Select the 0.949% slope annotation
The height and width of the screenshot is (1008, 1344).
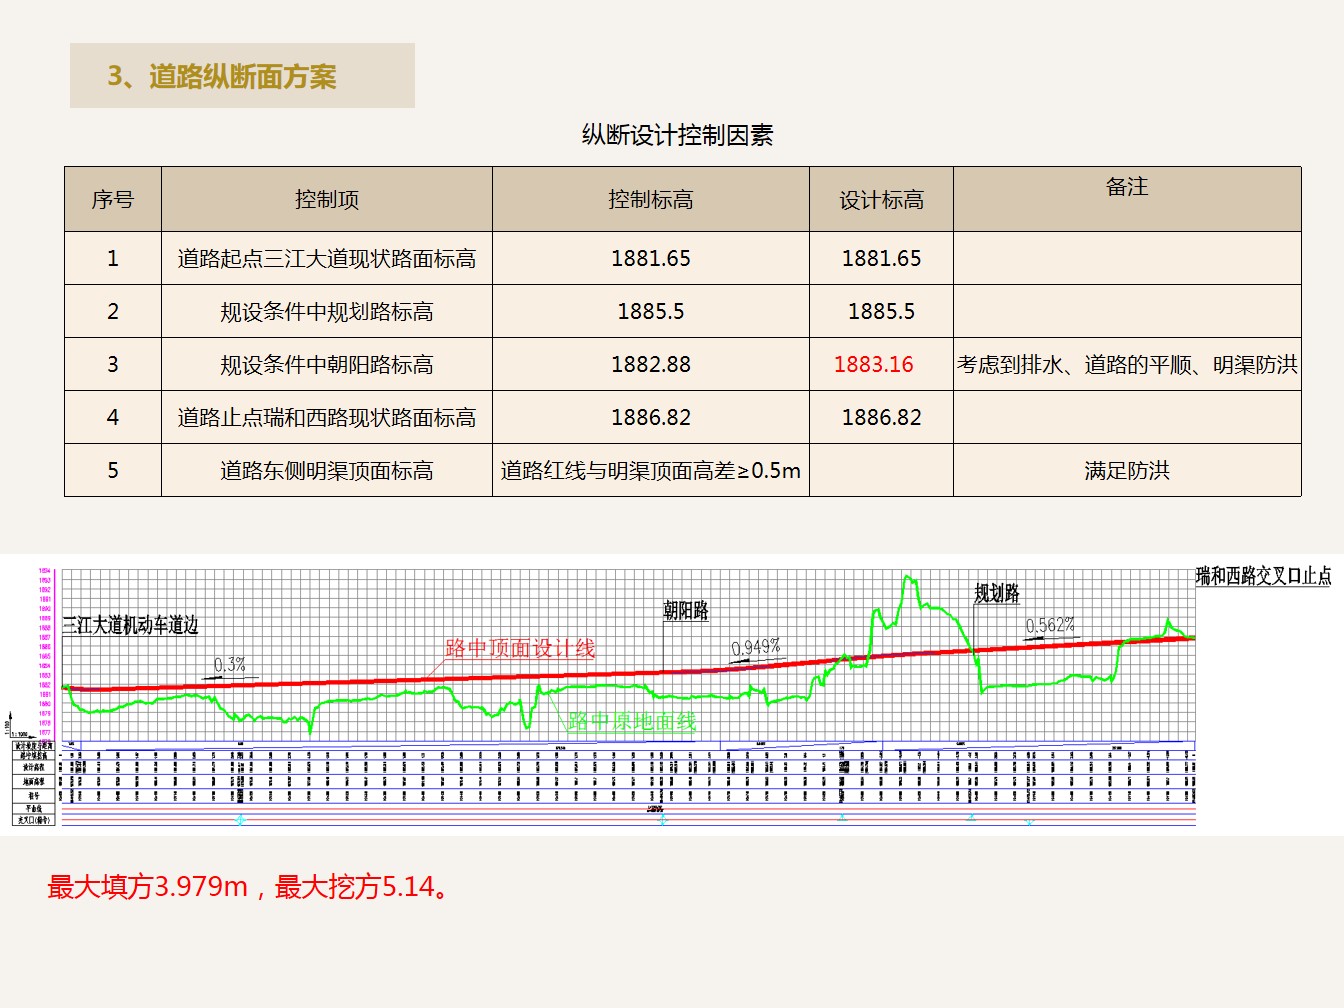[755, 647]
